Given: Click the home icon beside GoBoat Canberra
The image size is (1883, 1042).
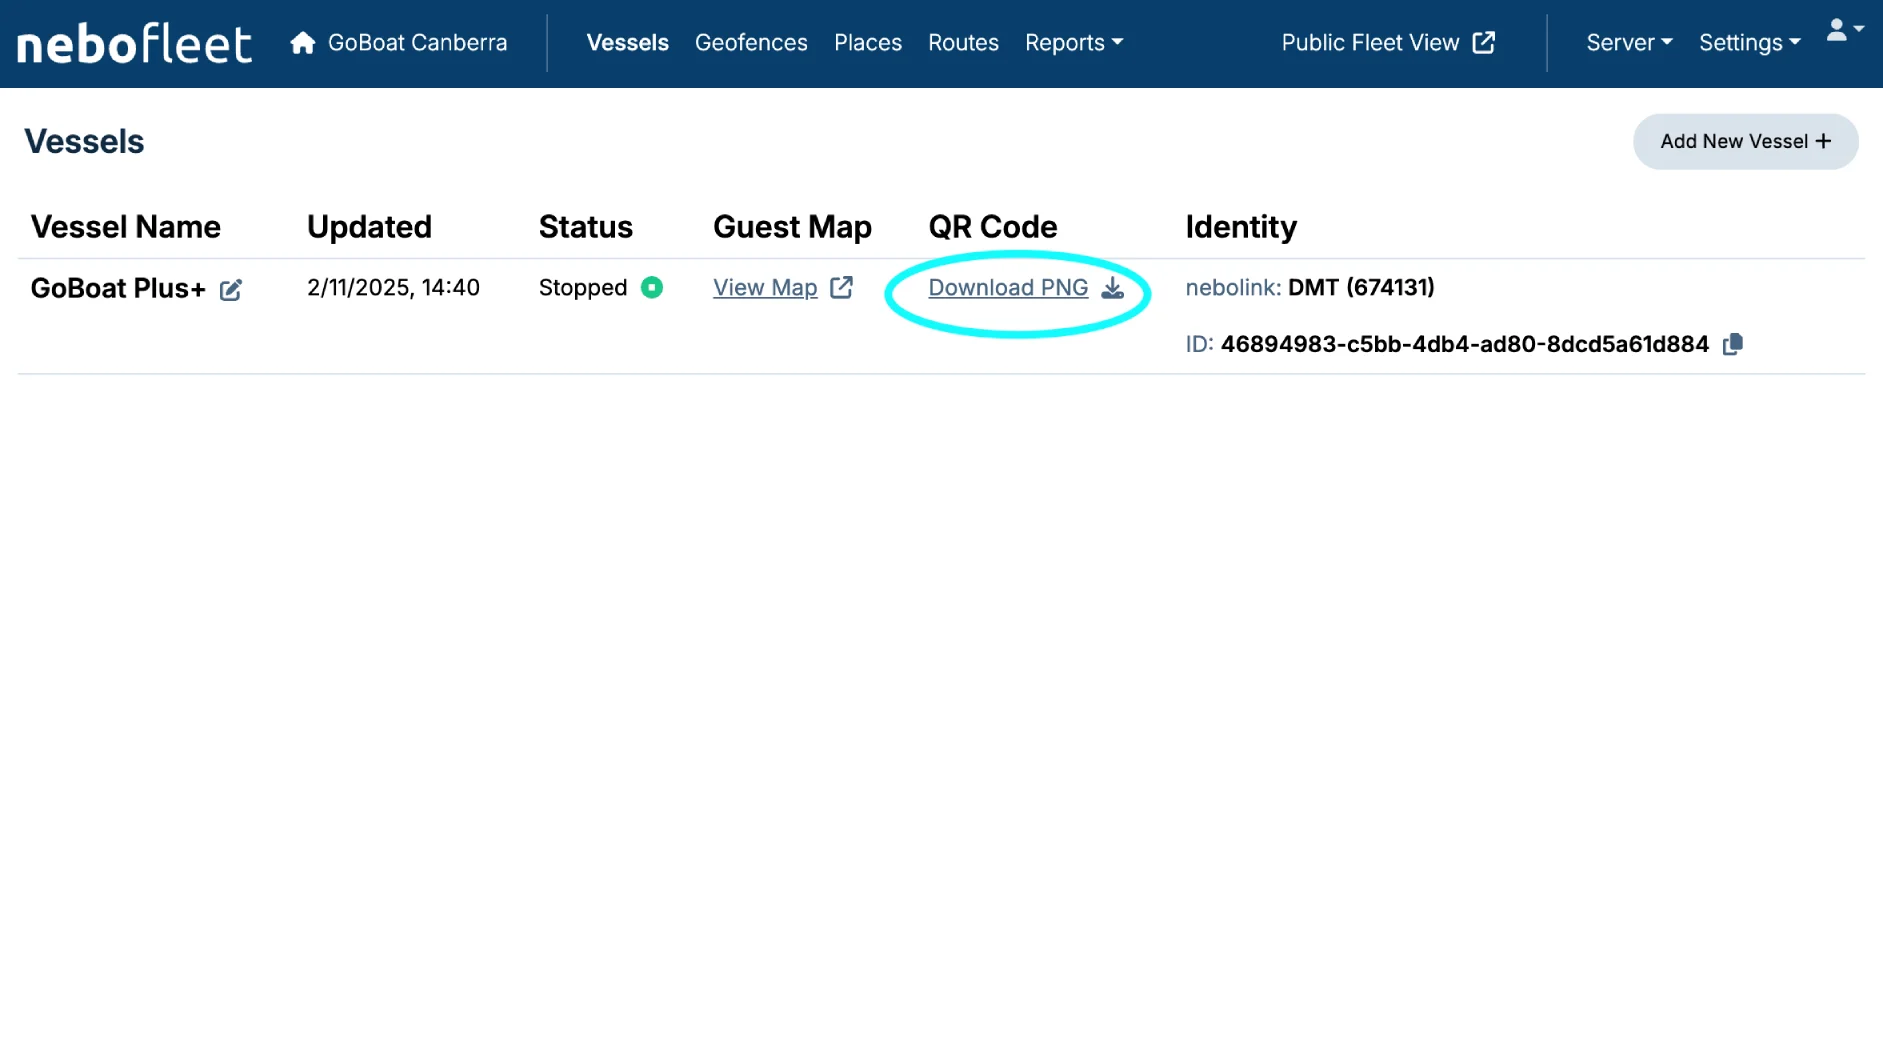Looking at the screenshot, I should (x=302, y=43).
